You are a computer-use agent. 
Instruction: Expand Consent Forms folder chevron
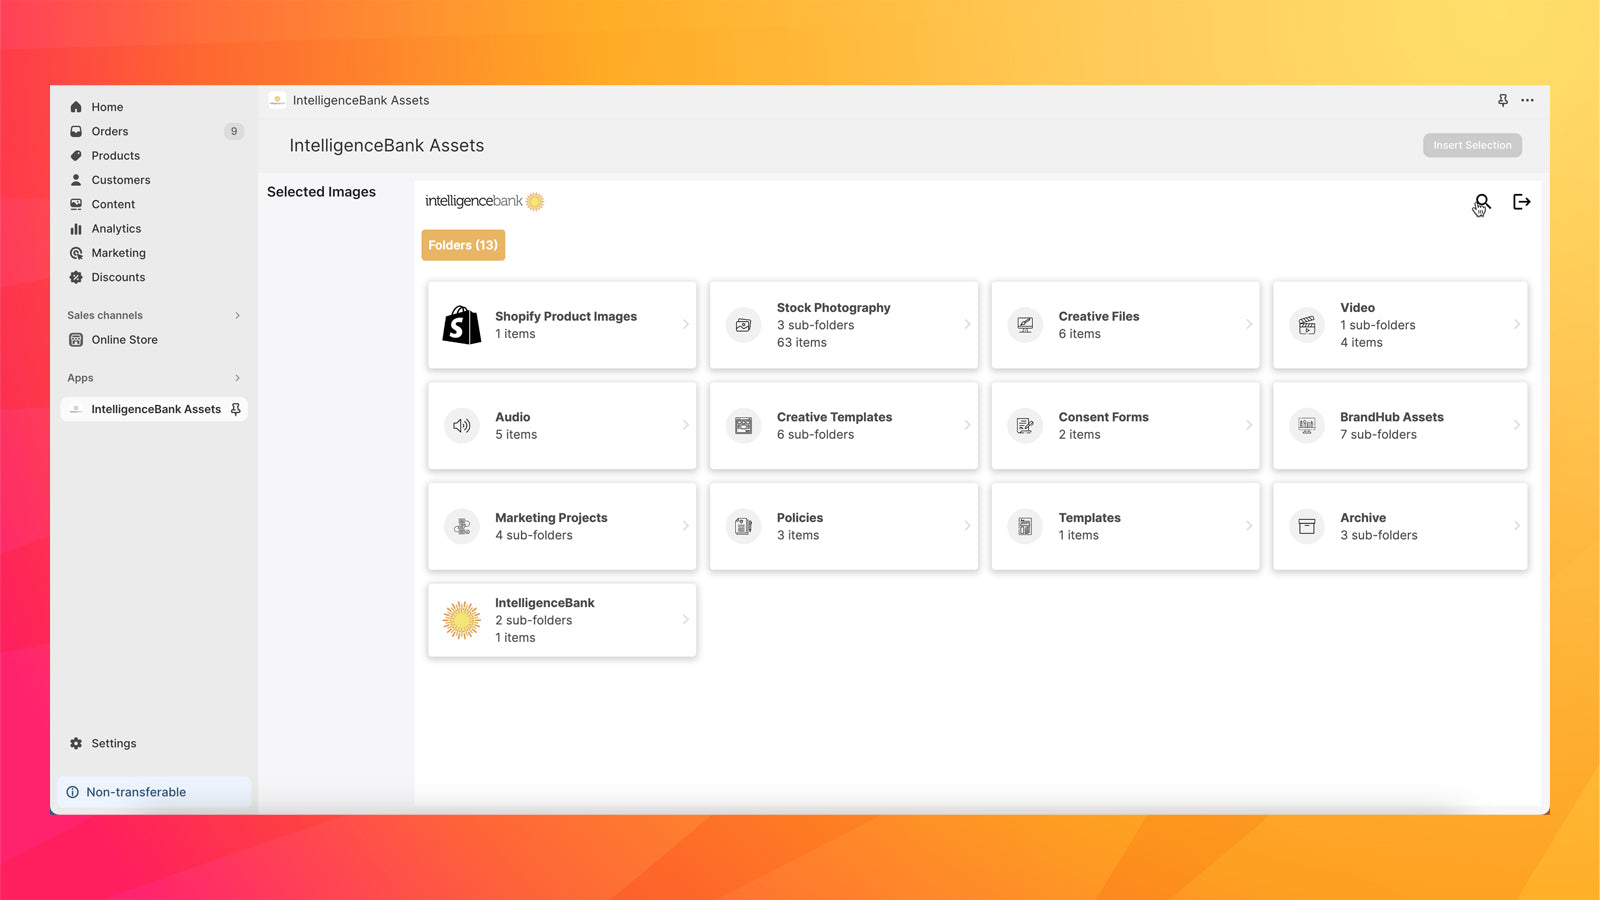click(1249, 425)
